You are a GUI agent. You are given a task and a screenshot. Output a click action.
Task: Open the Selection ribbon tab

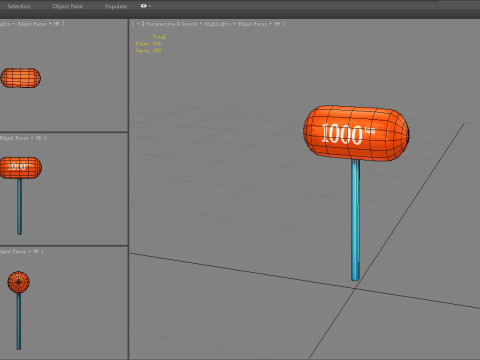tap(19, 6)
